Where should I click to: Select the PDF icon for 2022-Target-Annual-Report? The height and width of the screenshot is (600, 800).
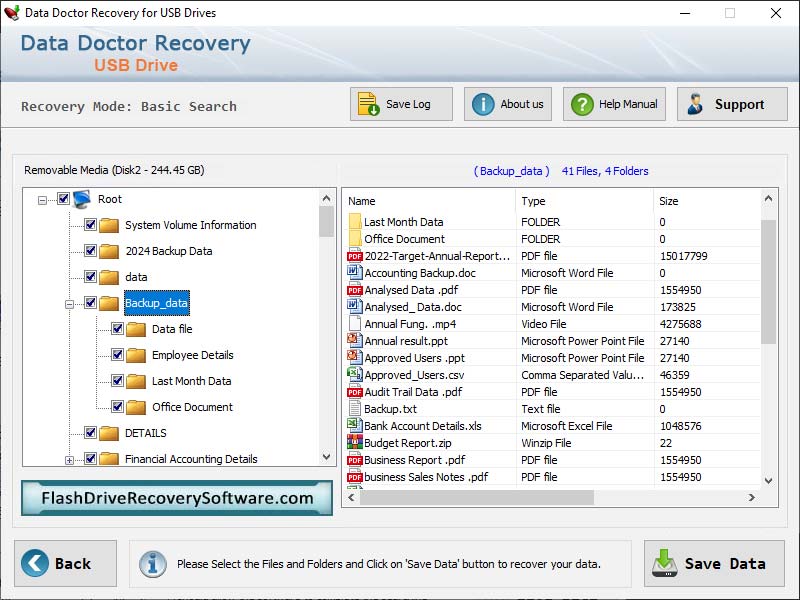(x=352, y=256)
